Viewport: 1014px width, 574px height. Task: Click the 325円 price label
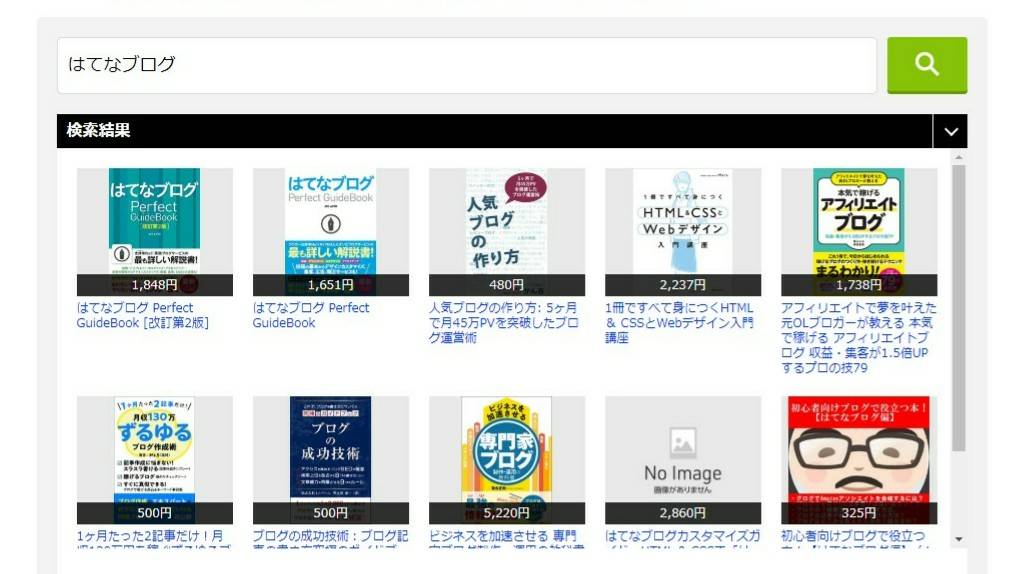click(859, 513)
